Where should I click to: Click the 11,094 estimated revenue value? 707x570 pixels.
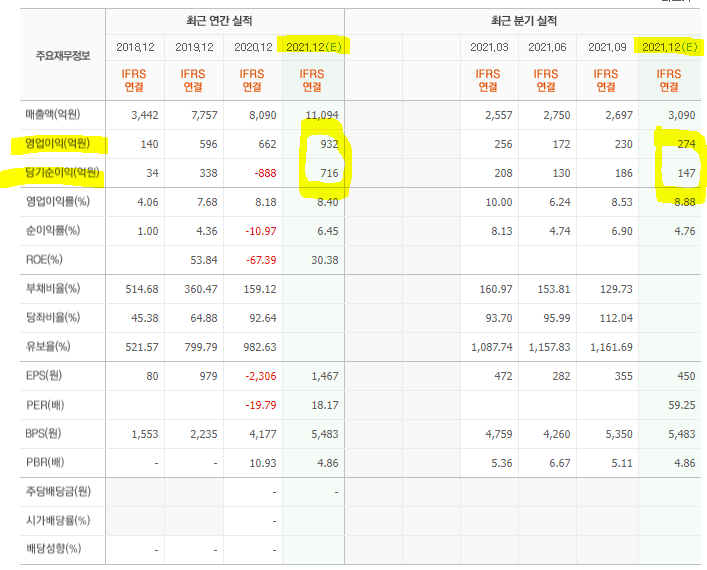click(x=322, y=115)
